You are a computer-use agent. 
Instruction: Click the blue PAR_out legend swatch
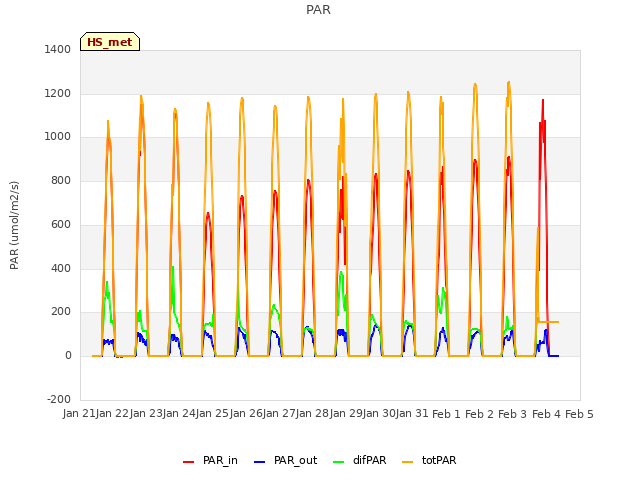(260, 462)
